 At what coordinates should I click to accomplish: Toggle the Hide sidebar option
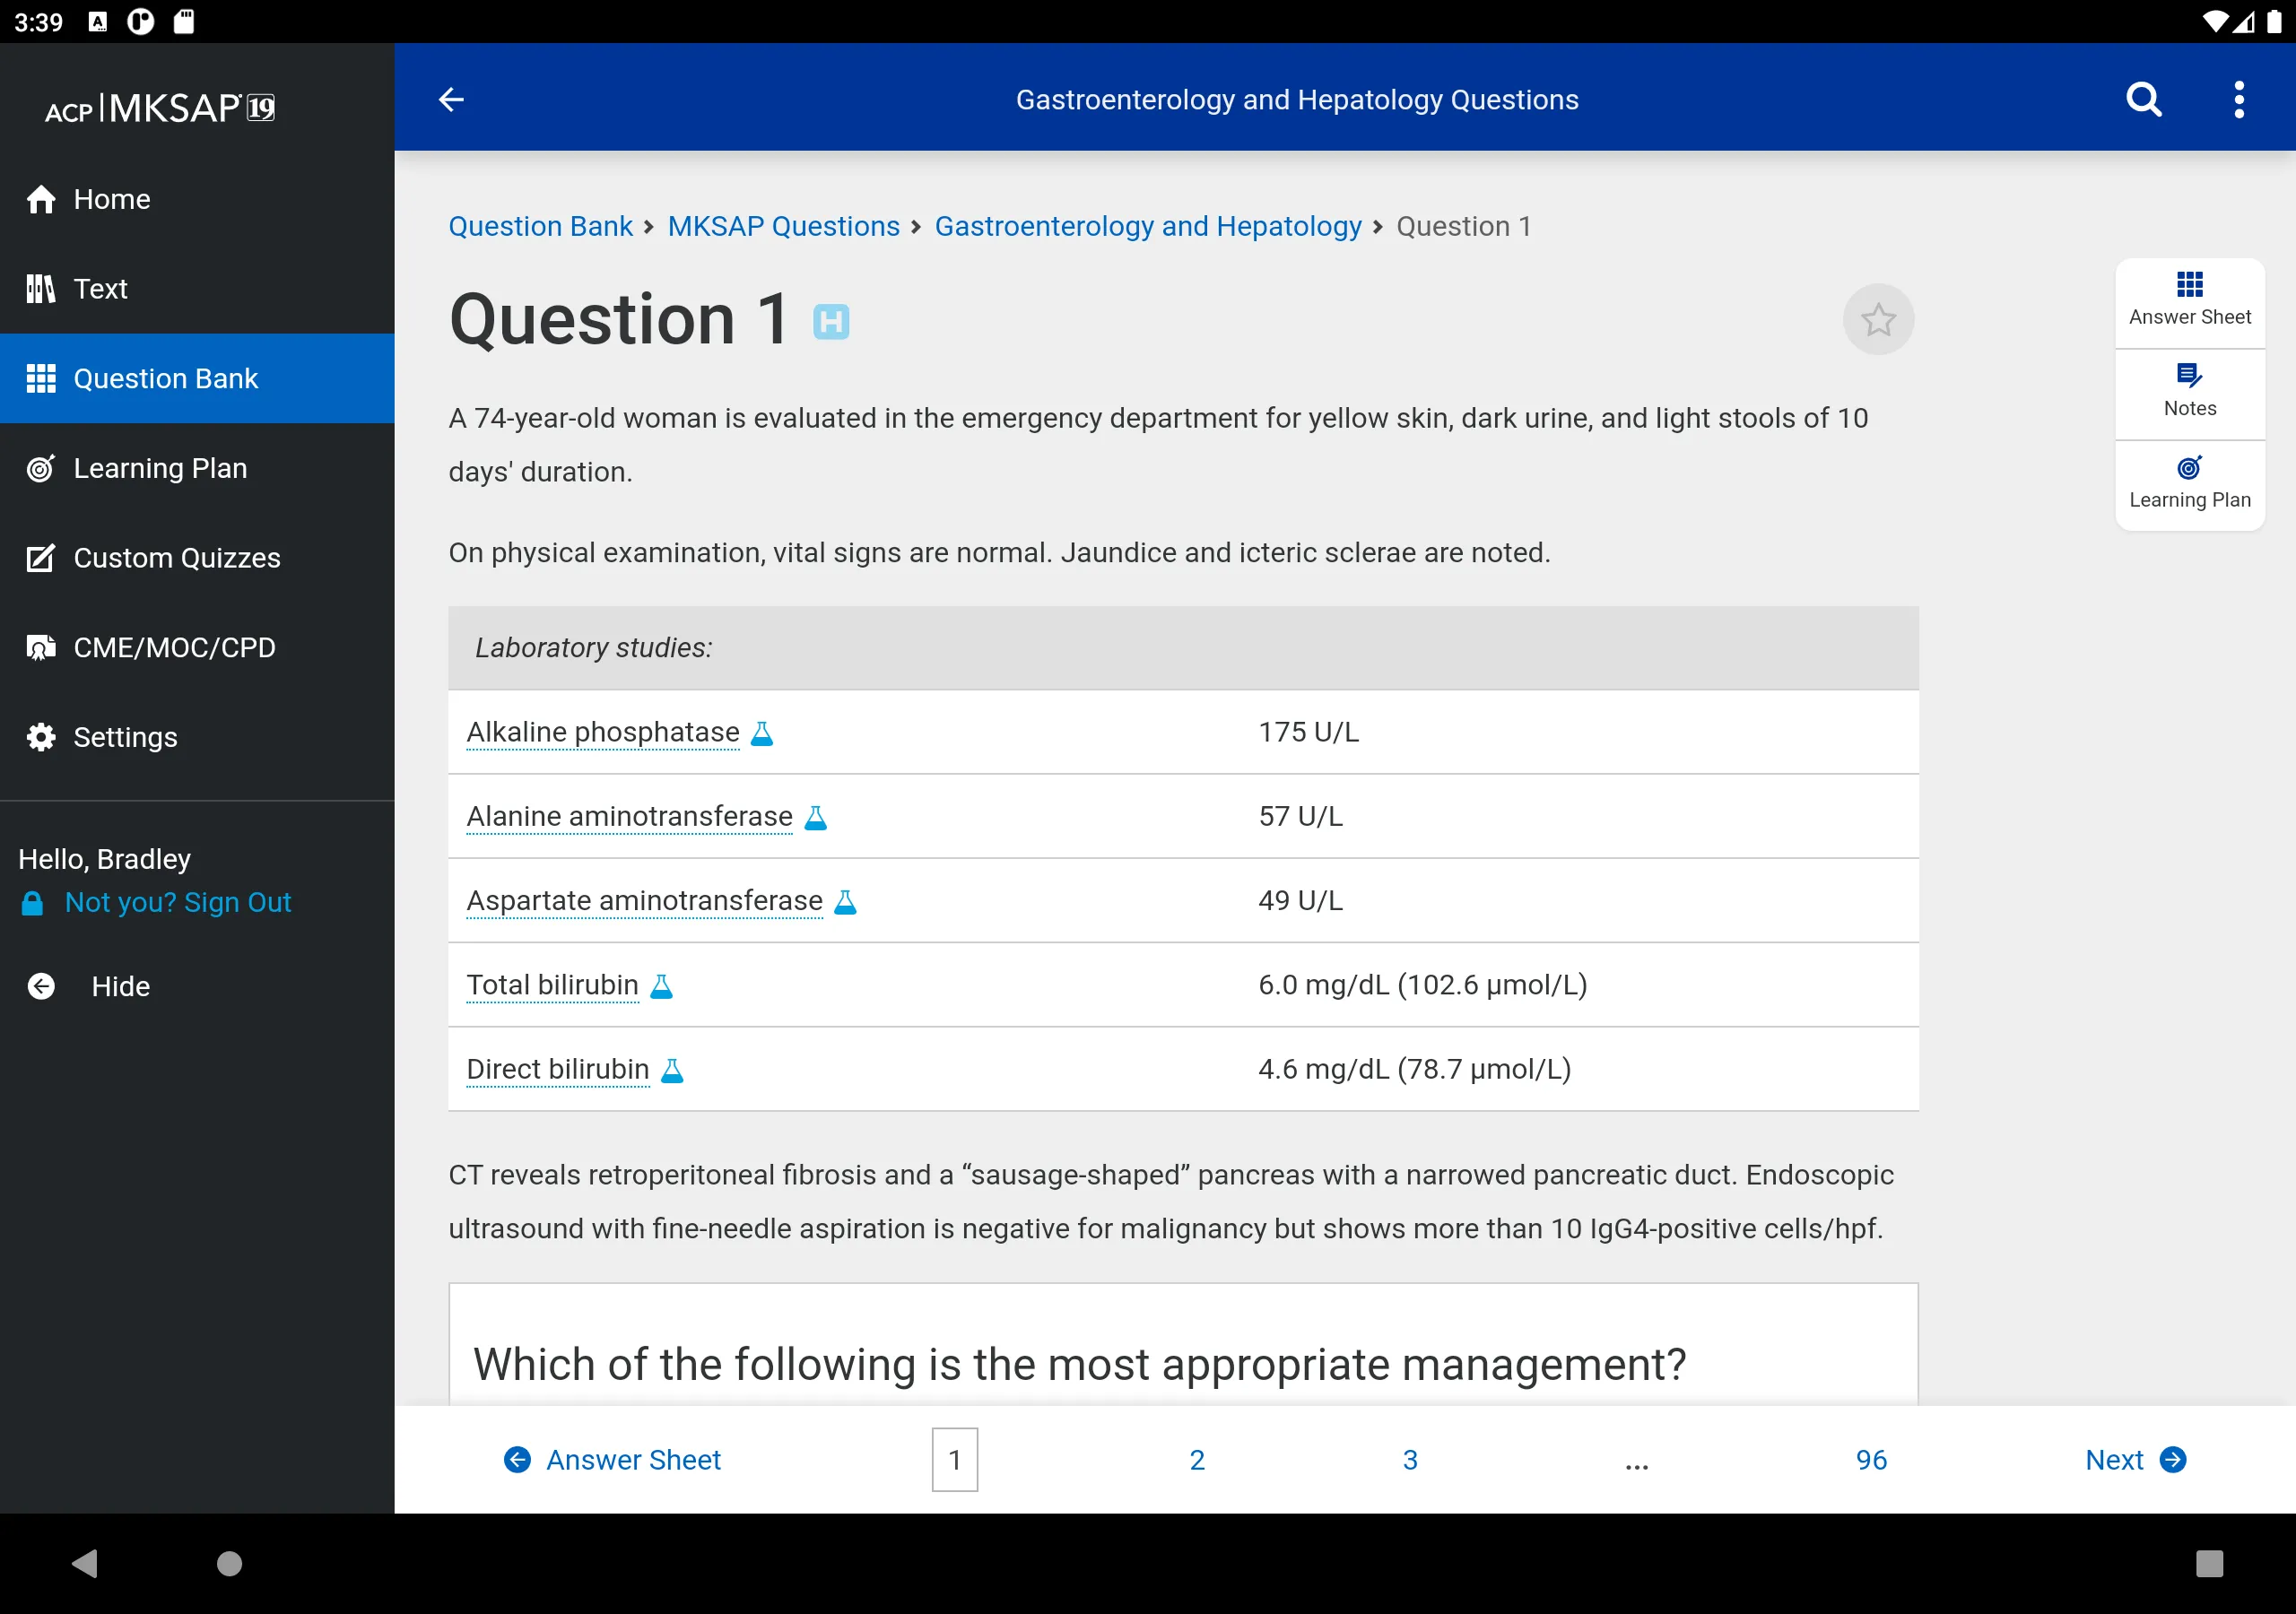click(x=120, y=985)
